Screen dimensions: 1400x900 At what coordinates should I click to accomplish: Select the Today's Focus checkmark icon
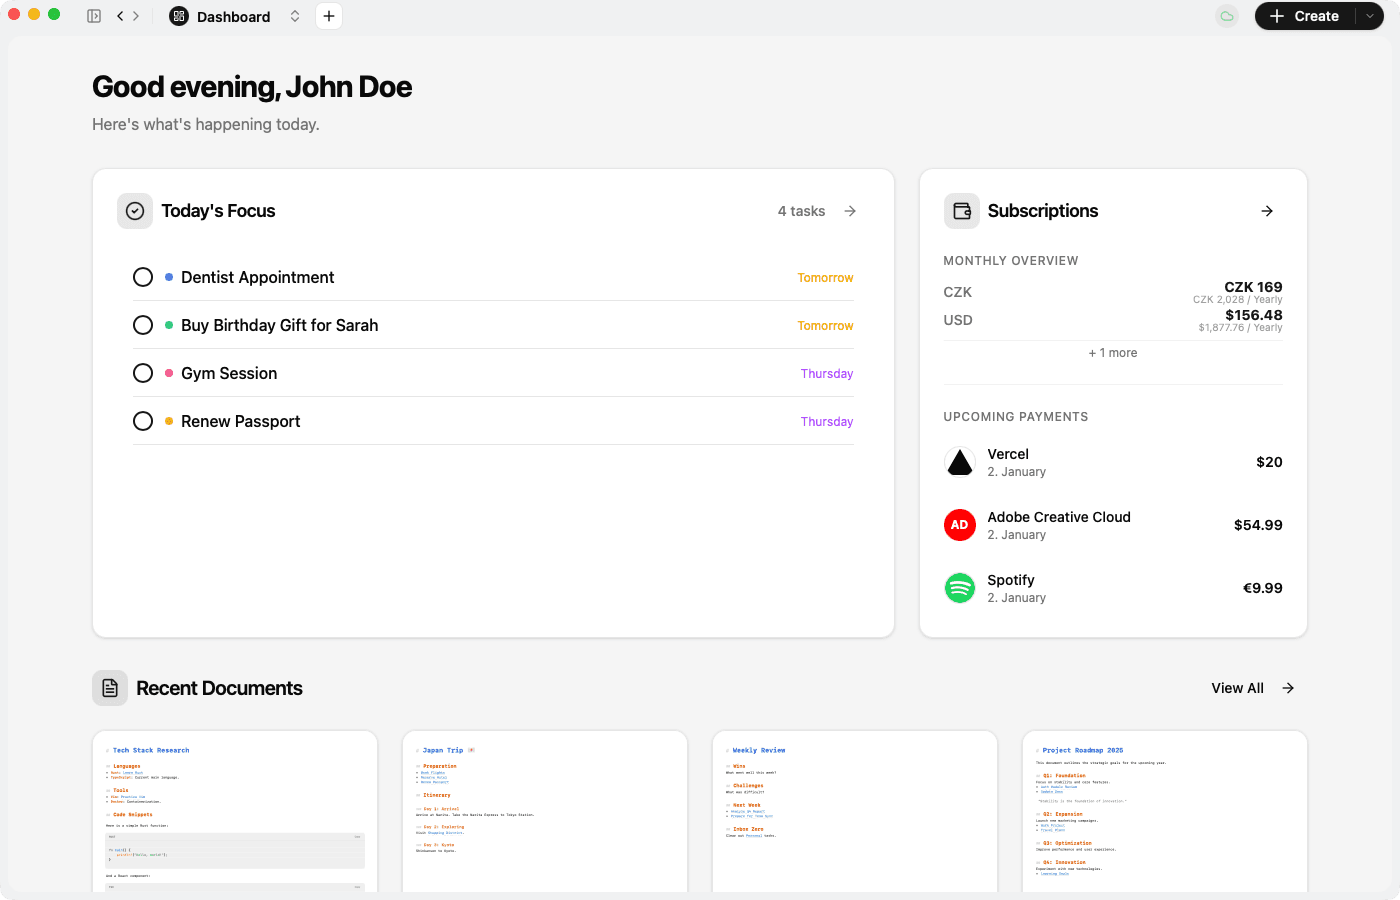click(134, 211)
